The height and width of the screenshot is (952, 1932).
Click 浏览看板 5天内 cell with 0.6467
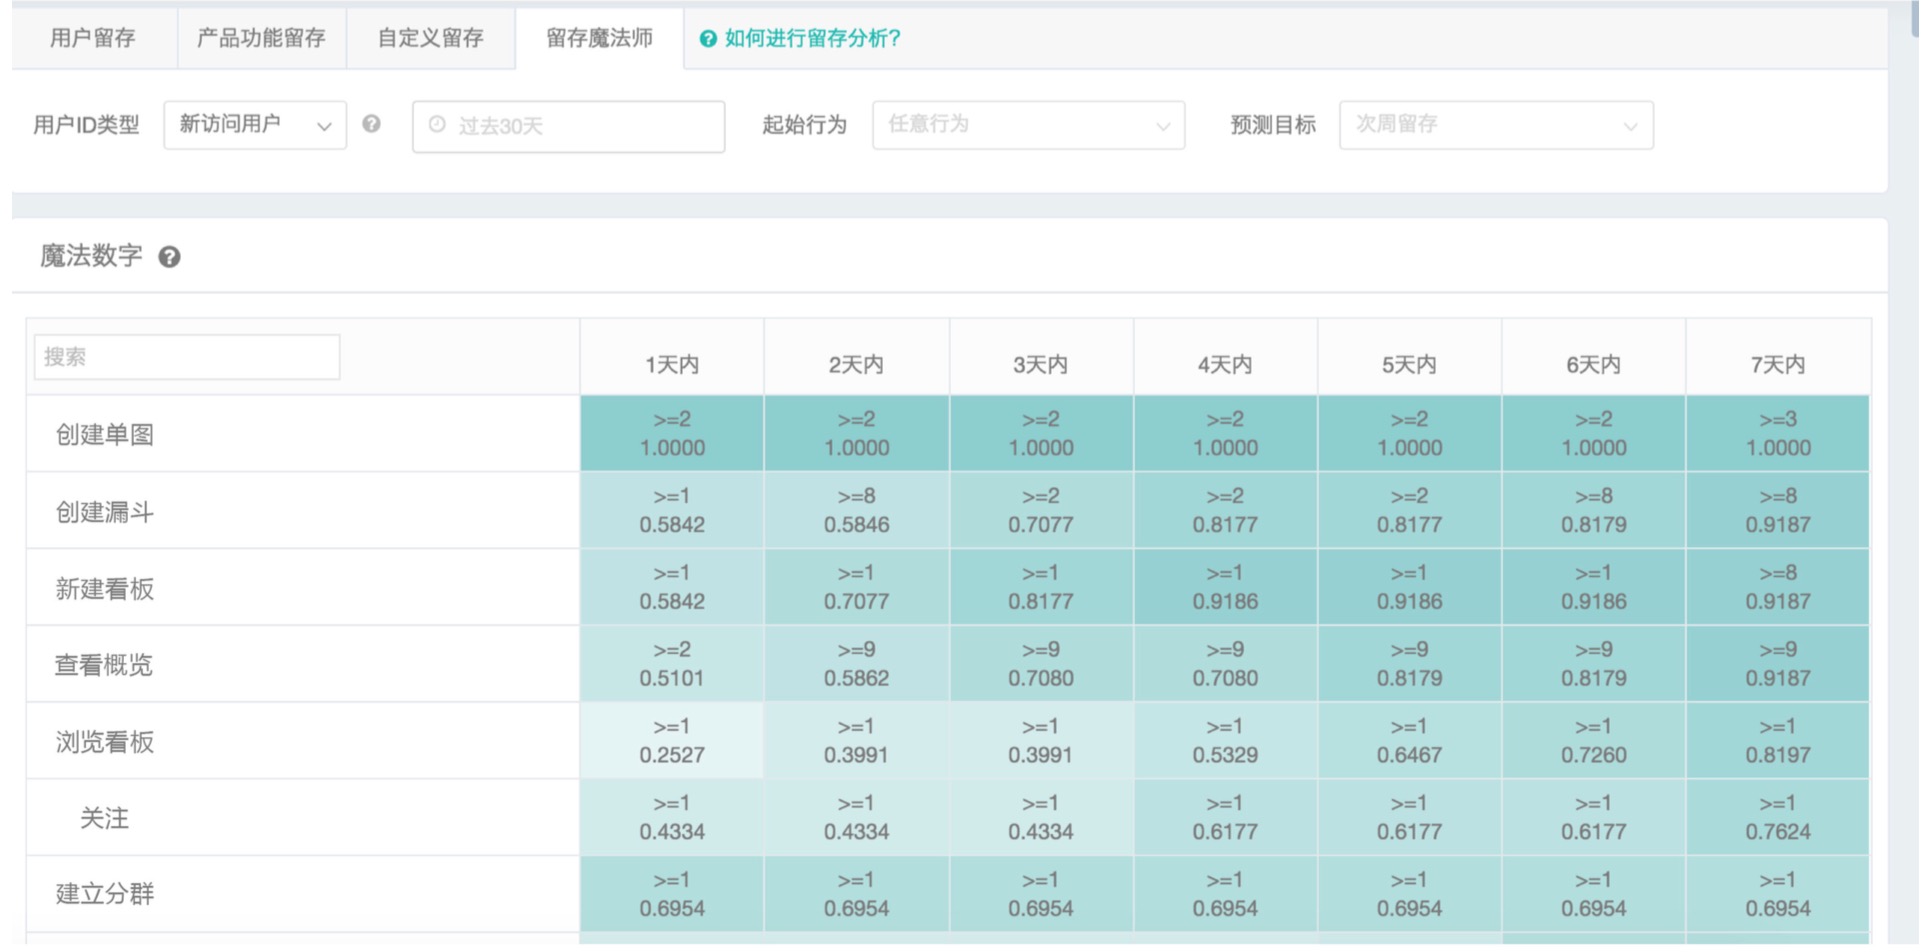tap(1409, 741)
